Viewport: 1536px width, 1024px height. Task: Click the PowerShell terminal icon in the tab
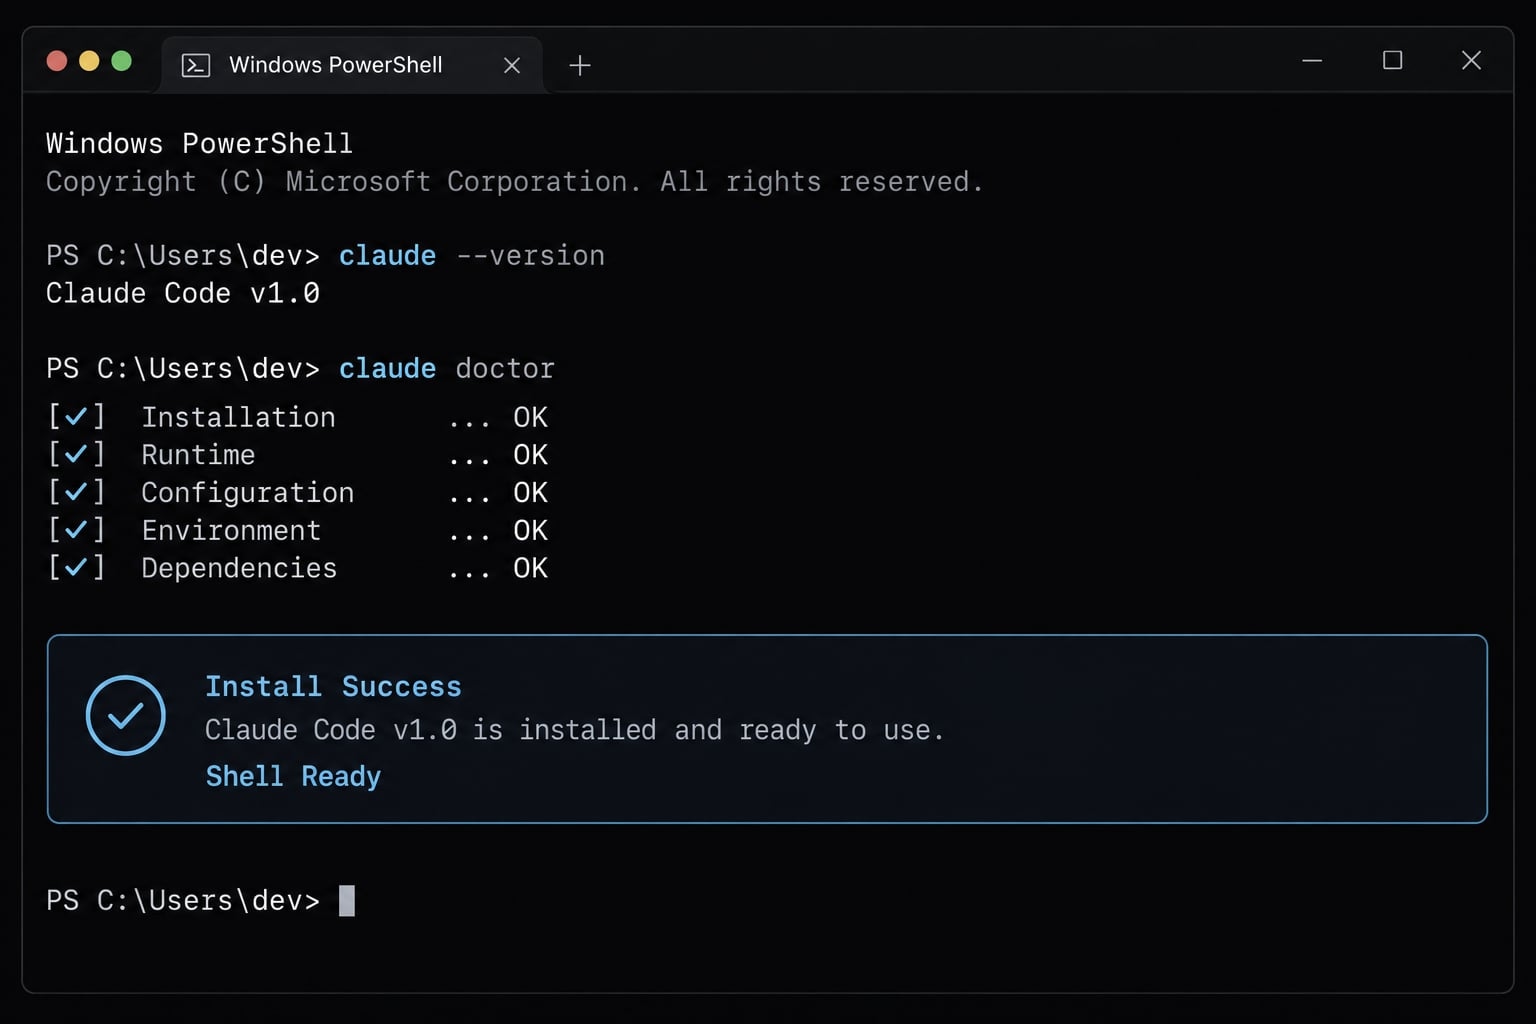point(196,66)
